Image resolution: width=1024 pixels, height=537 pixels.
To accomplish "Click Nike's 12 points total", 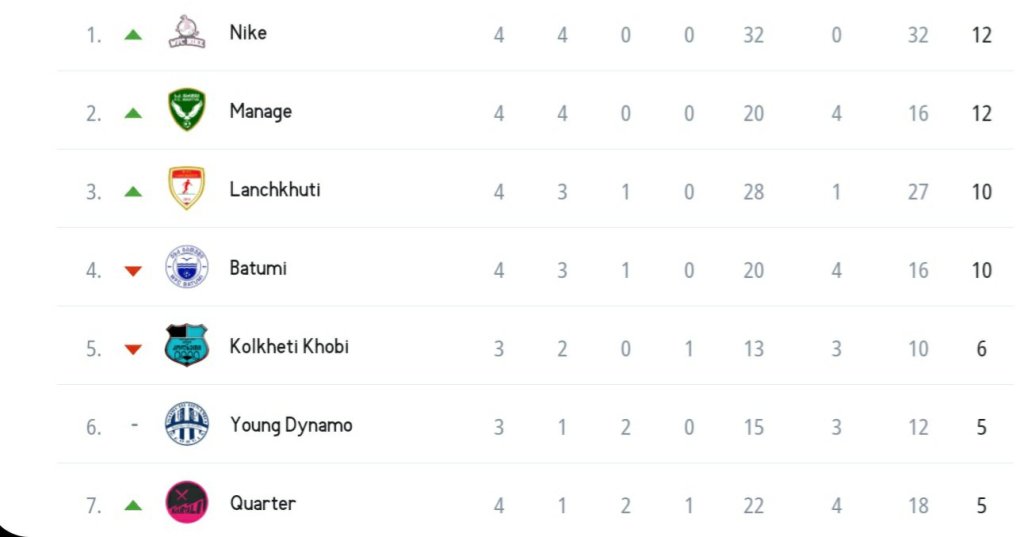I will (x=981, y=35).
